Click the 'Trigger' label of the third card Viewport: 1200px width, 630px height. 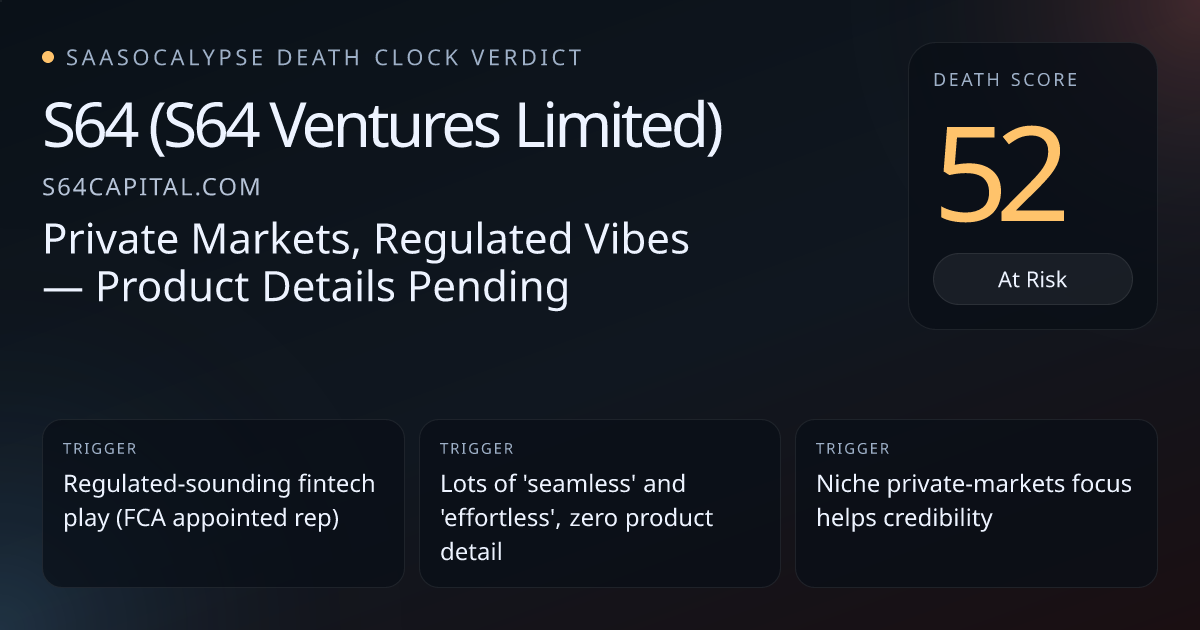(852, 449)
